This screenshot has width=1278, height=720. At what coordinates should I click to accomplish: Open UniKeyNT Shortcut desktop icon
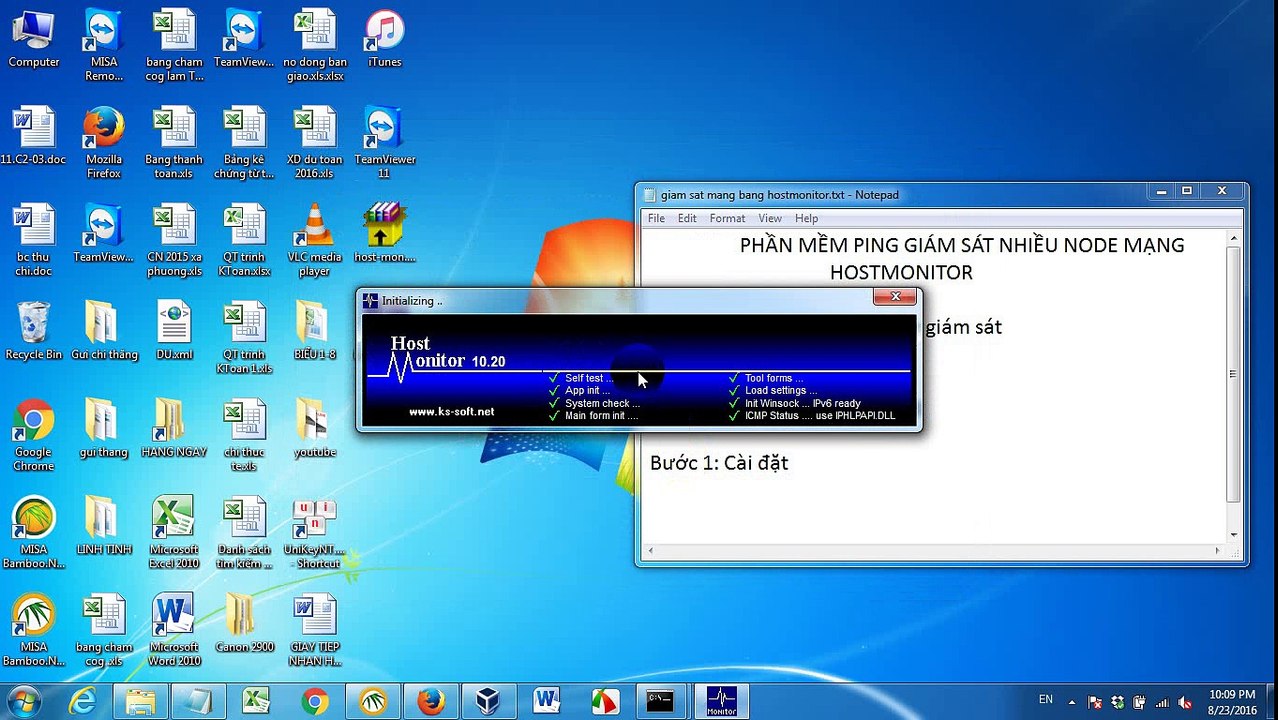314,533
